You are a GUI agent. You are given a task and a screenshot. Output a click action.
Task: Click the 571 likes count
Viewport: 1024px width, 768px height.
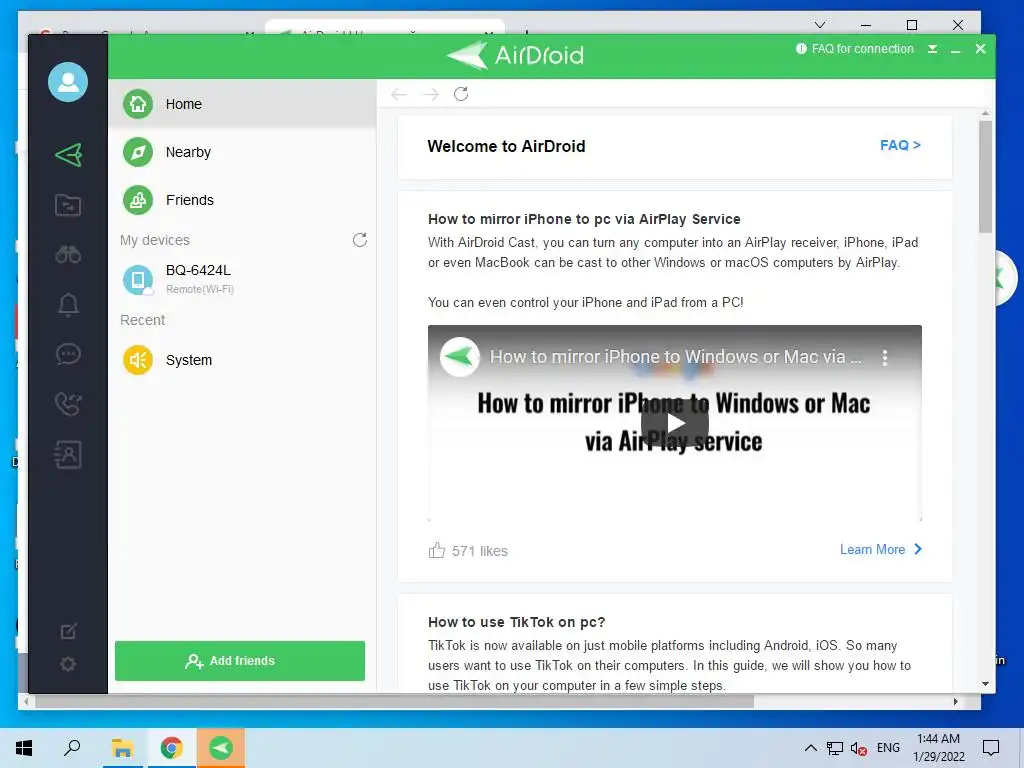point(479,551)
